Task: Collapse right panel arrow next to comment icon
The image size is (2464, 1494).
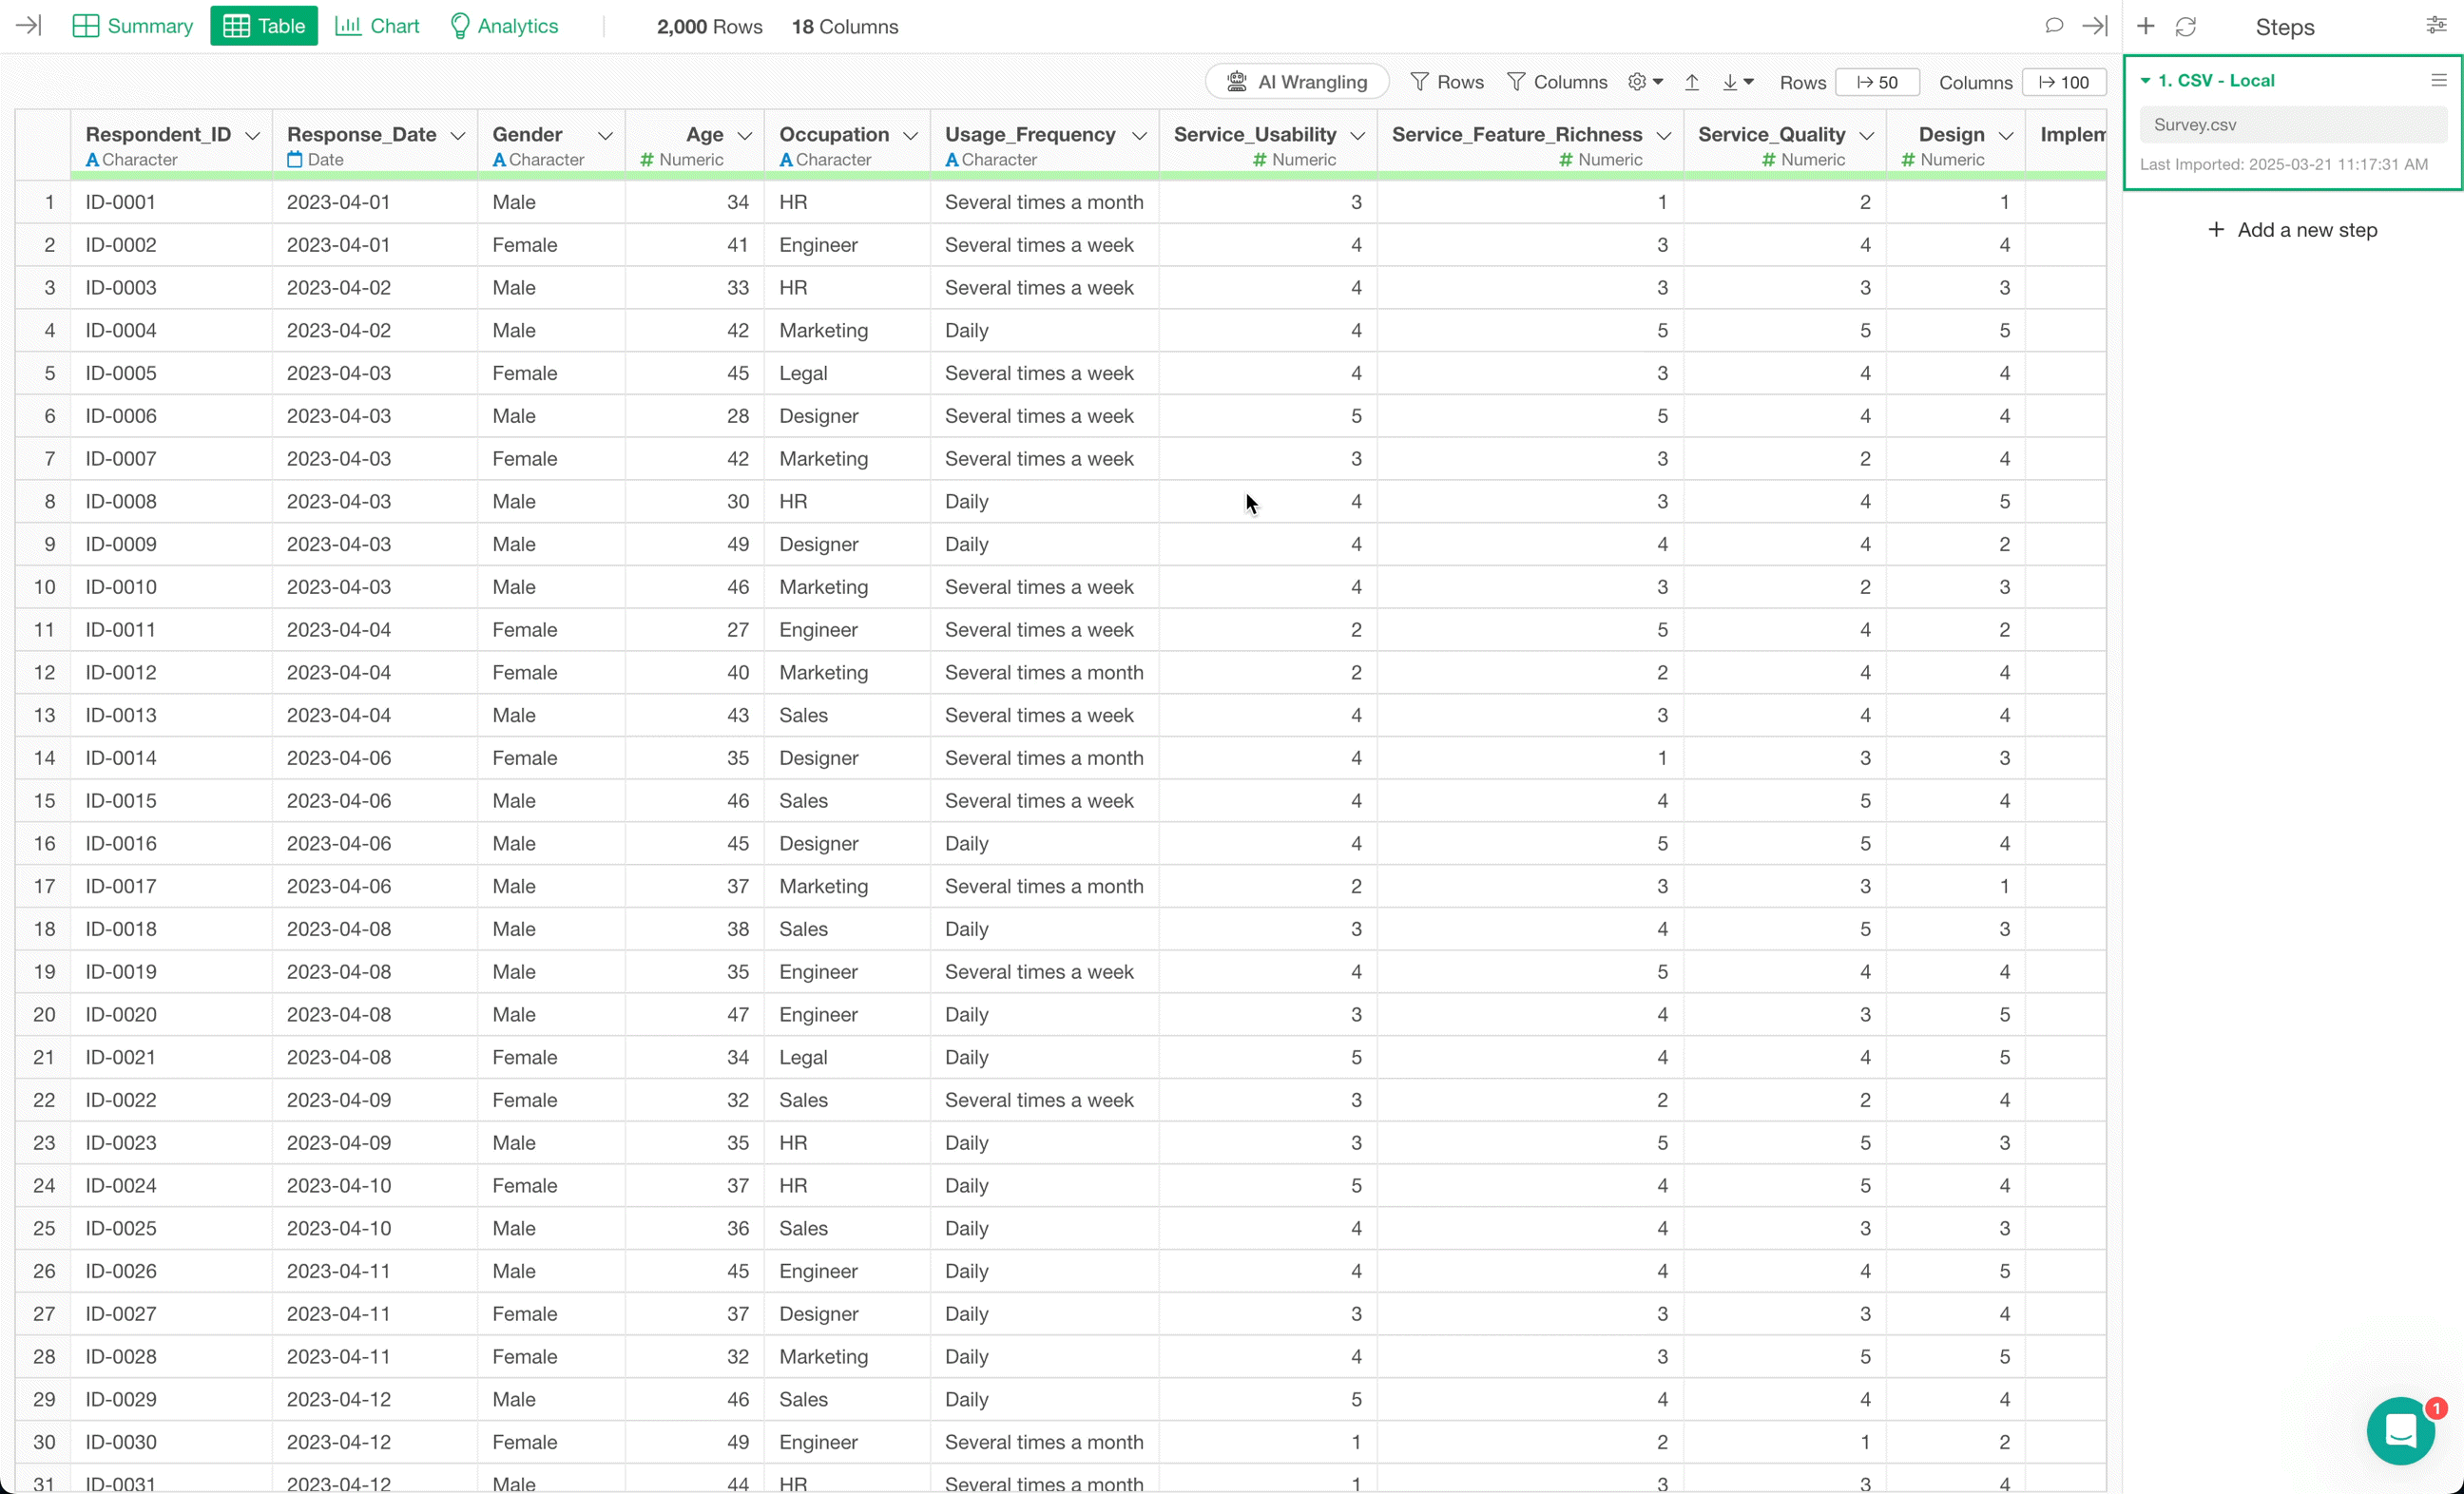Action: [2095, 26]
